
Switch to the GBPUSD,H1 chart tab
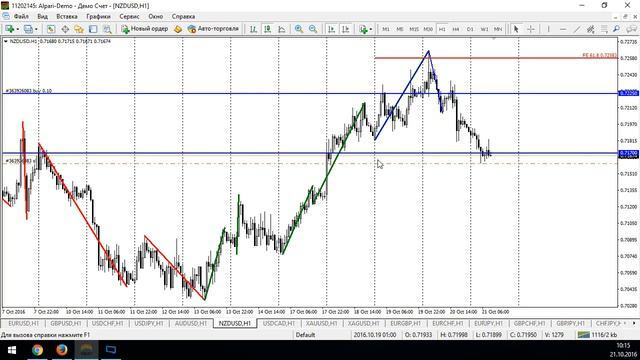coord(66,323)
